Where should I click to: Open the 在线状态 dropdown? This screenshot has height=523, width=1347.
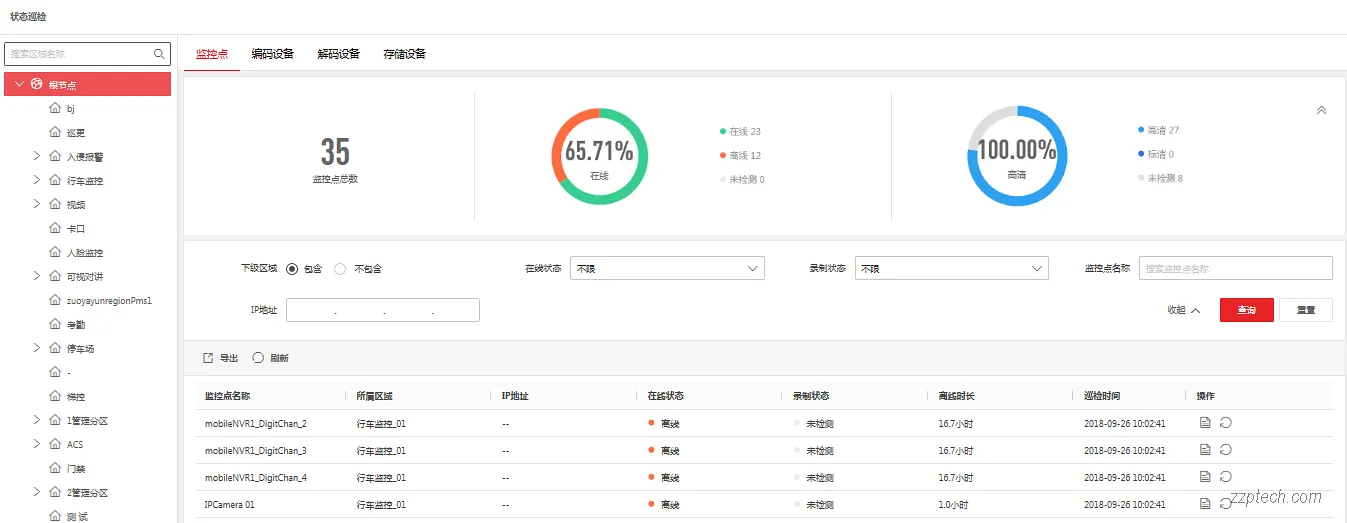667,268
